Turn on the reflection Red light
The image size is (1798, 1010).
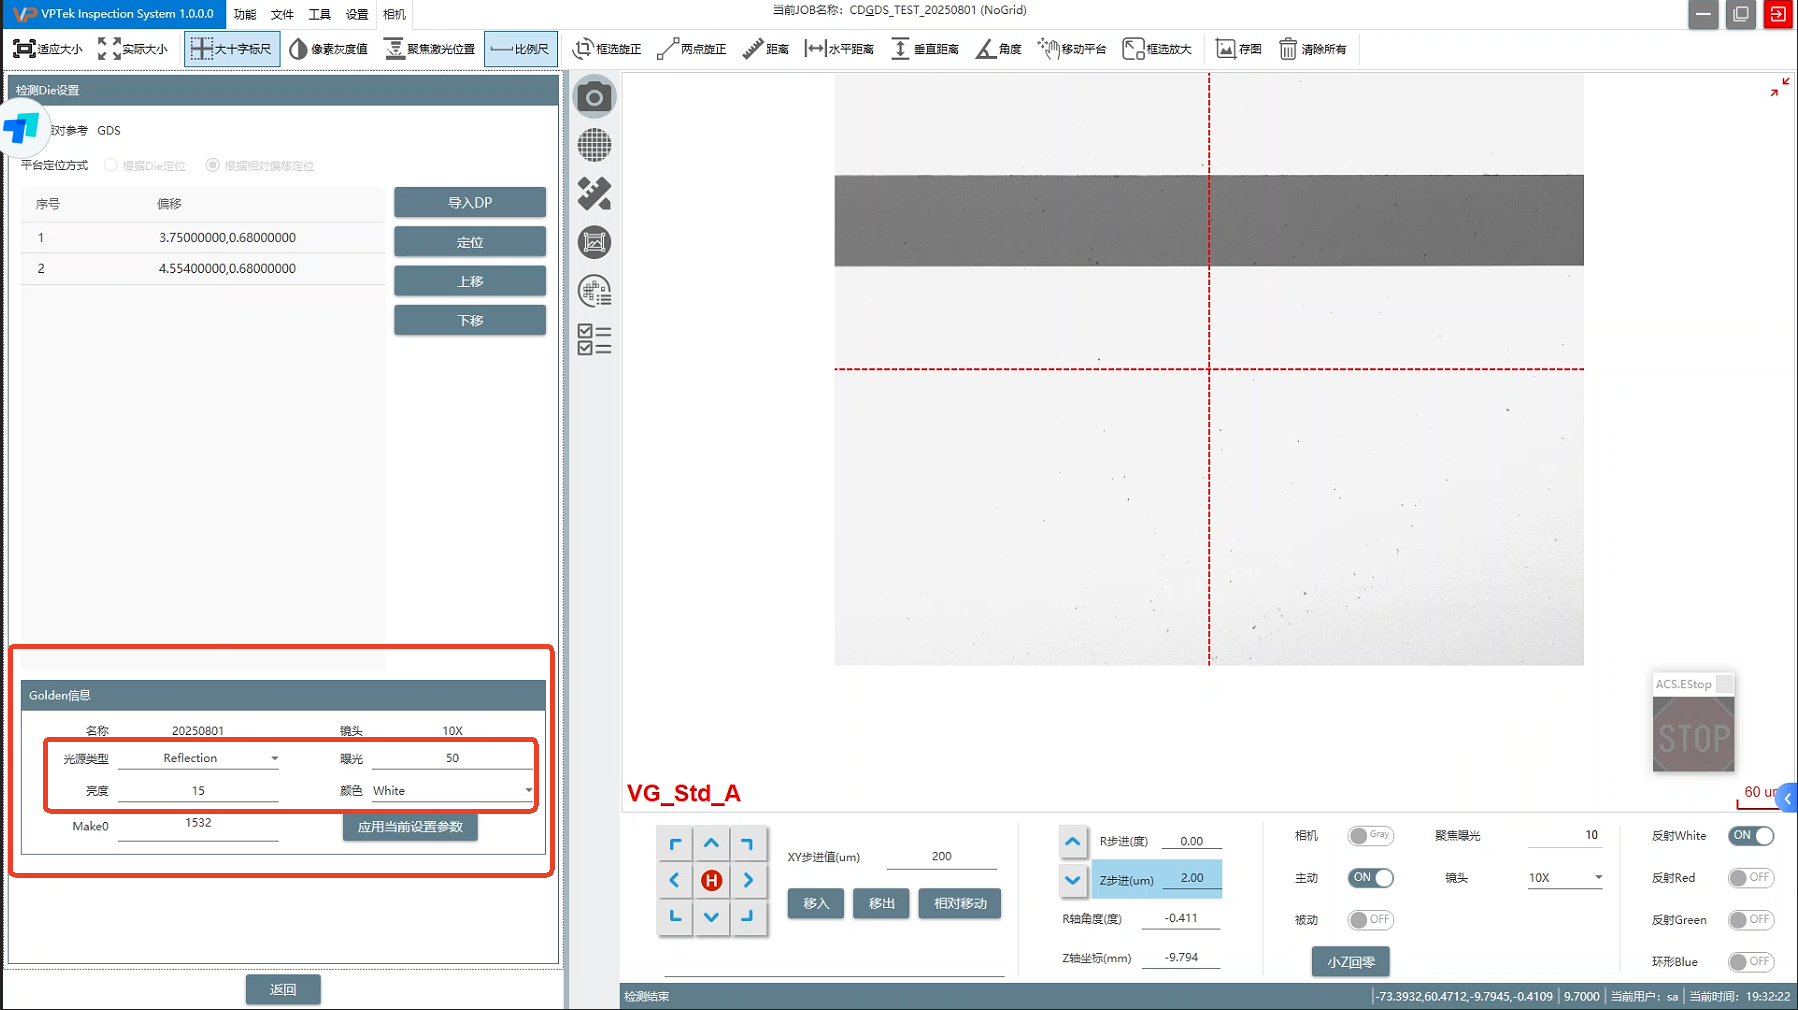pos(1751,878)
